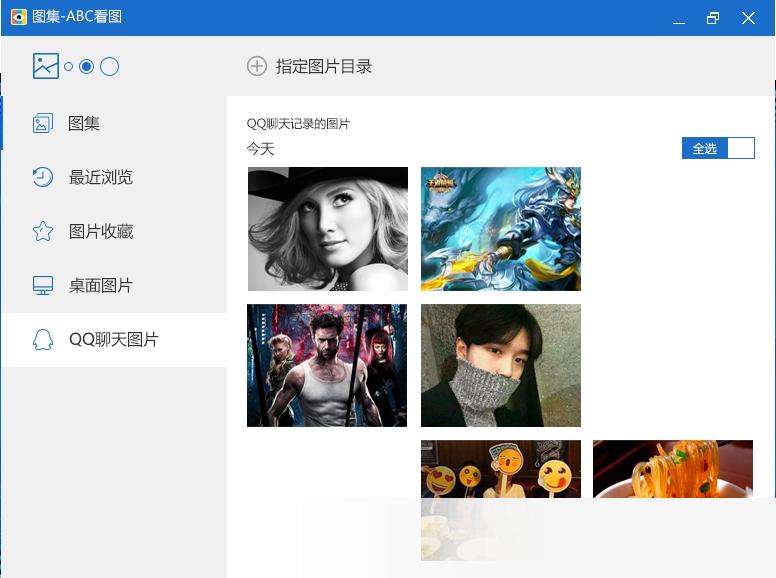Click the ABC看图 app logo in title bar

click(18, 17)
